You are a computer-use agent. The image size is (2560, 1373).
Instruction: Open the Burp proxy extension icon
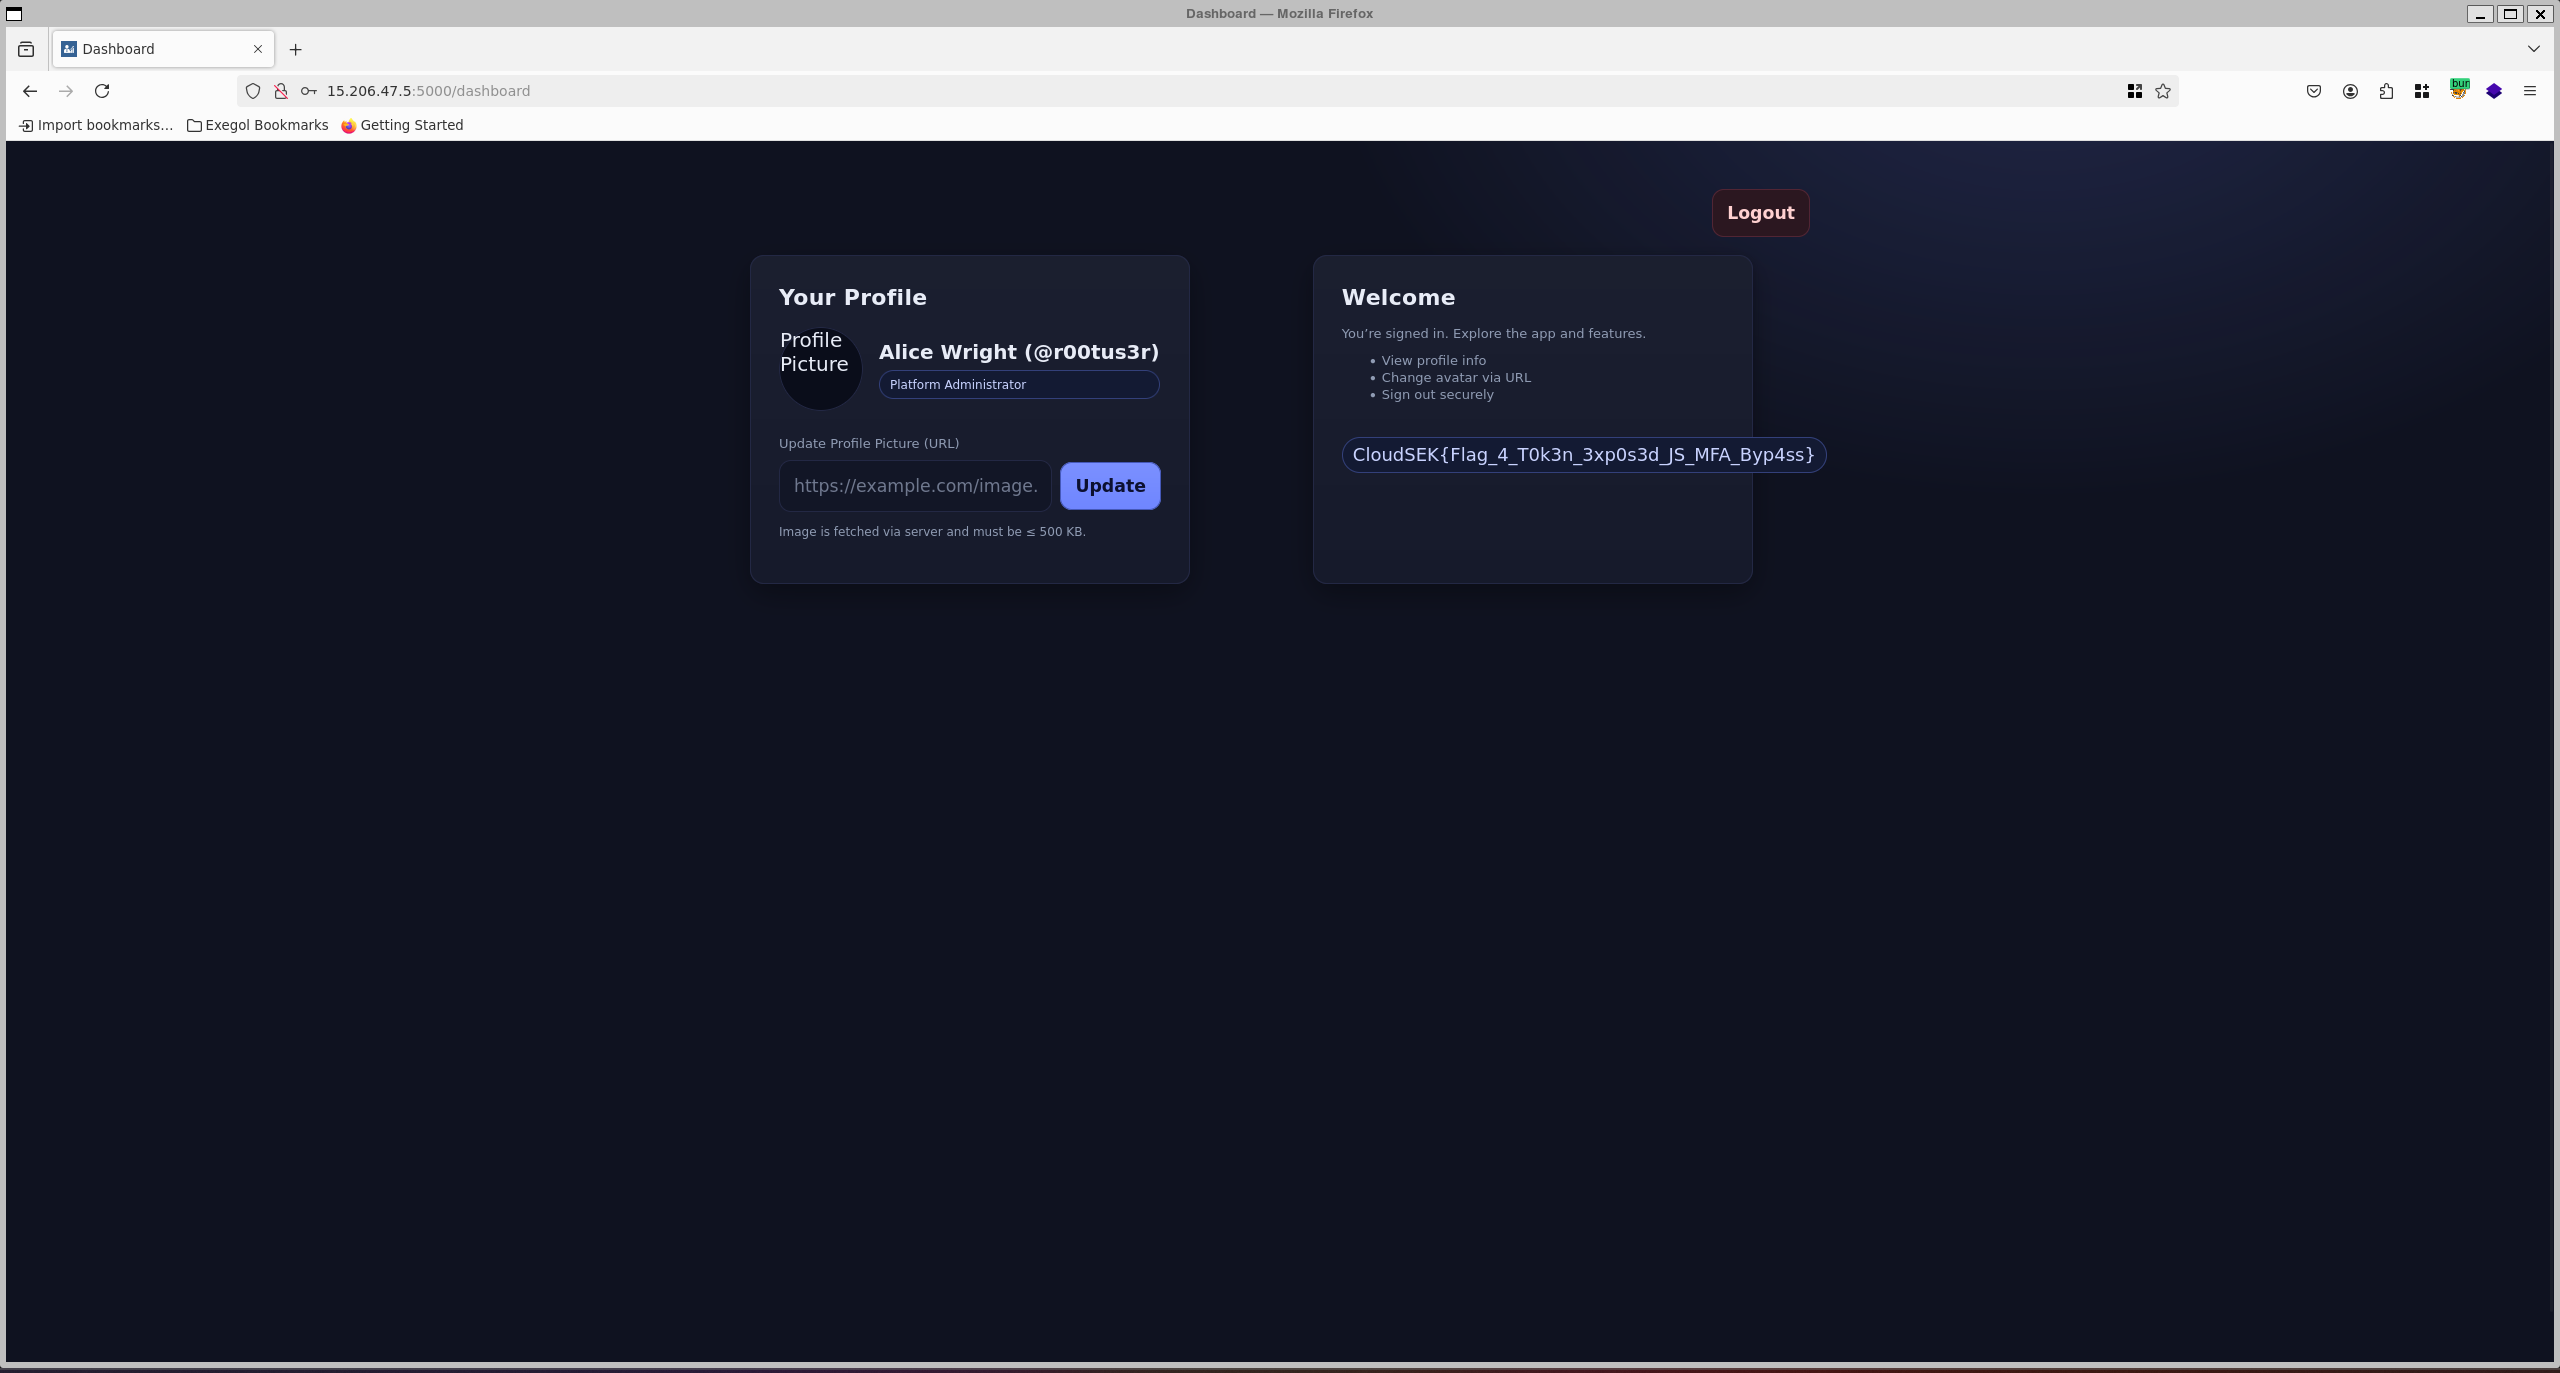2458,91
